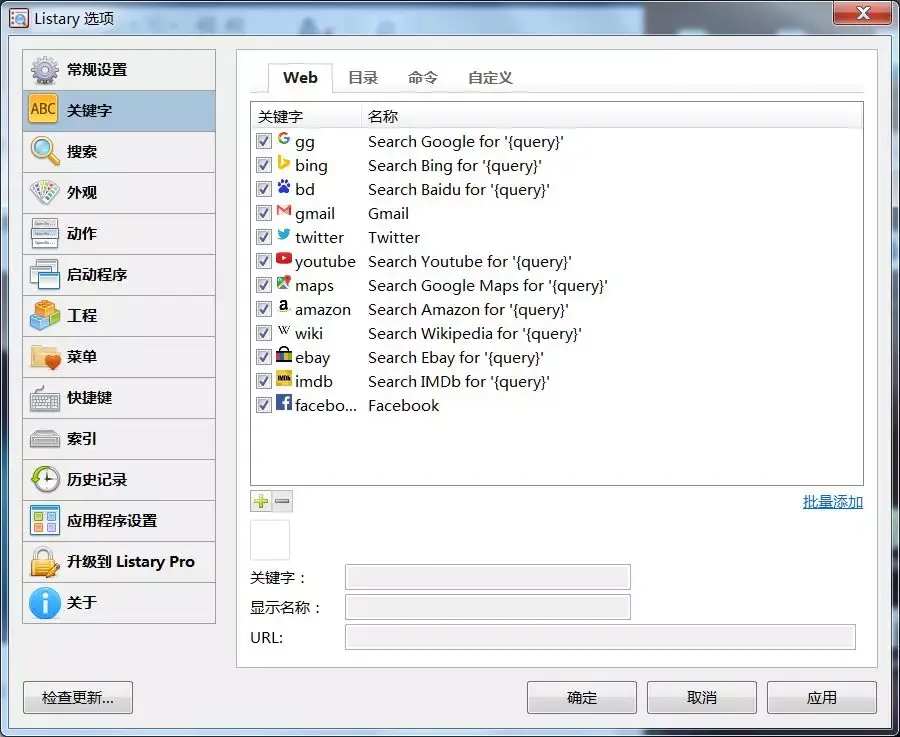Click the Amazon icon in amazon row
The height and width of the screenshot is (737, 900).
[x=284, y=307]
